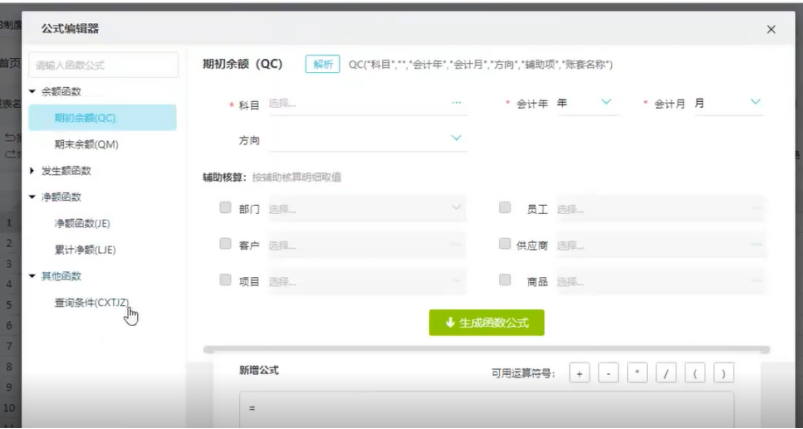Screen dimensions: 803x429
Task: Expand the 发生额函数 tree group
Action: click(34, 171)
